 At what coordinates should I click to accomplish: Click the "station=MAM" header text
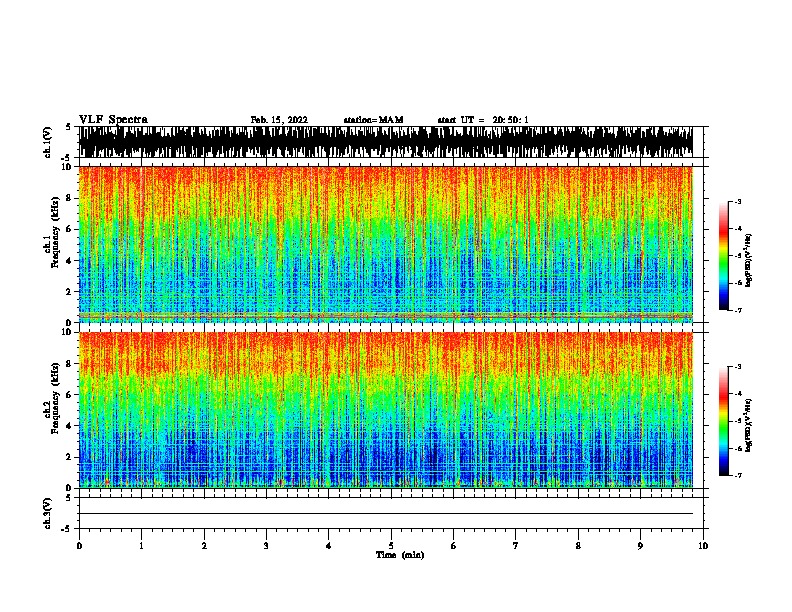click(x=373, y=120)
